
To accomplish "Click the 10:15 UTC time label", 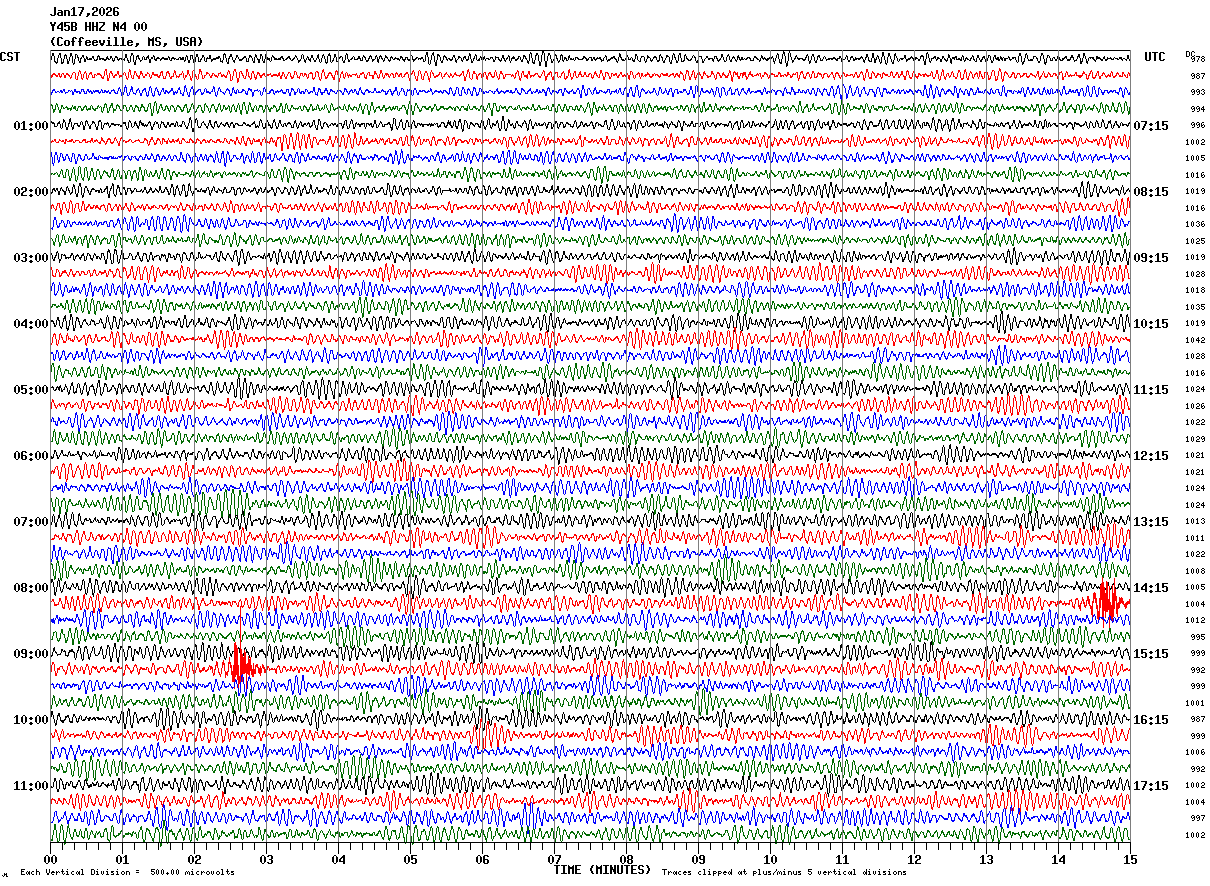I will coord(1151,324).
